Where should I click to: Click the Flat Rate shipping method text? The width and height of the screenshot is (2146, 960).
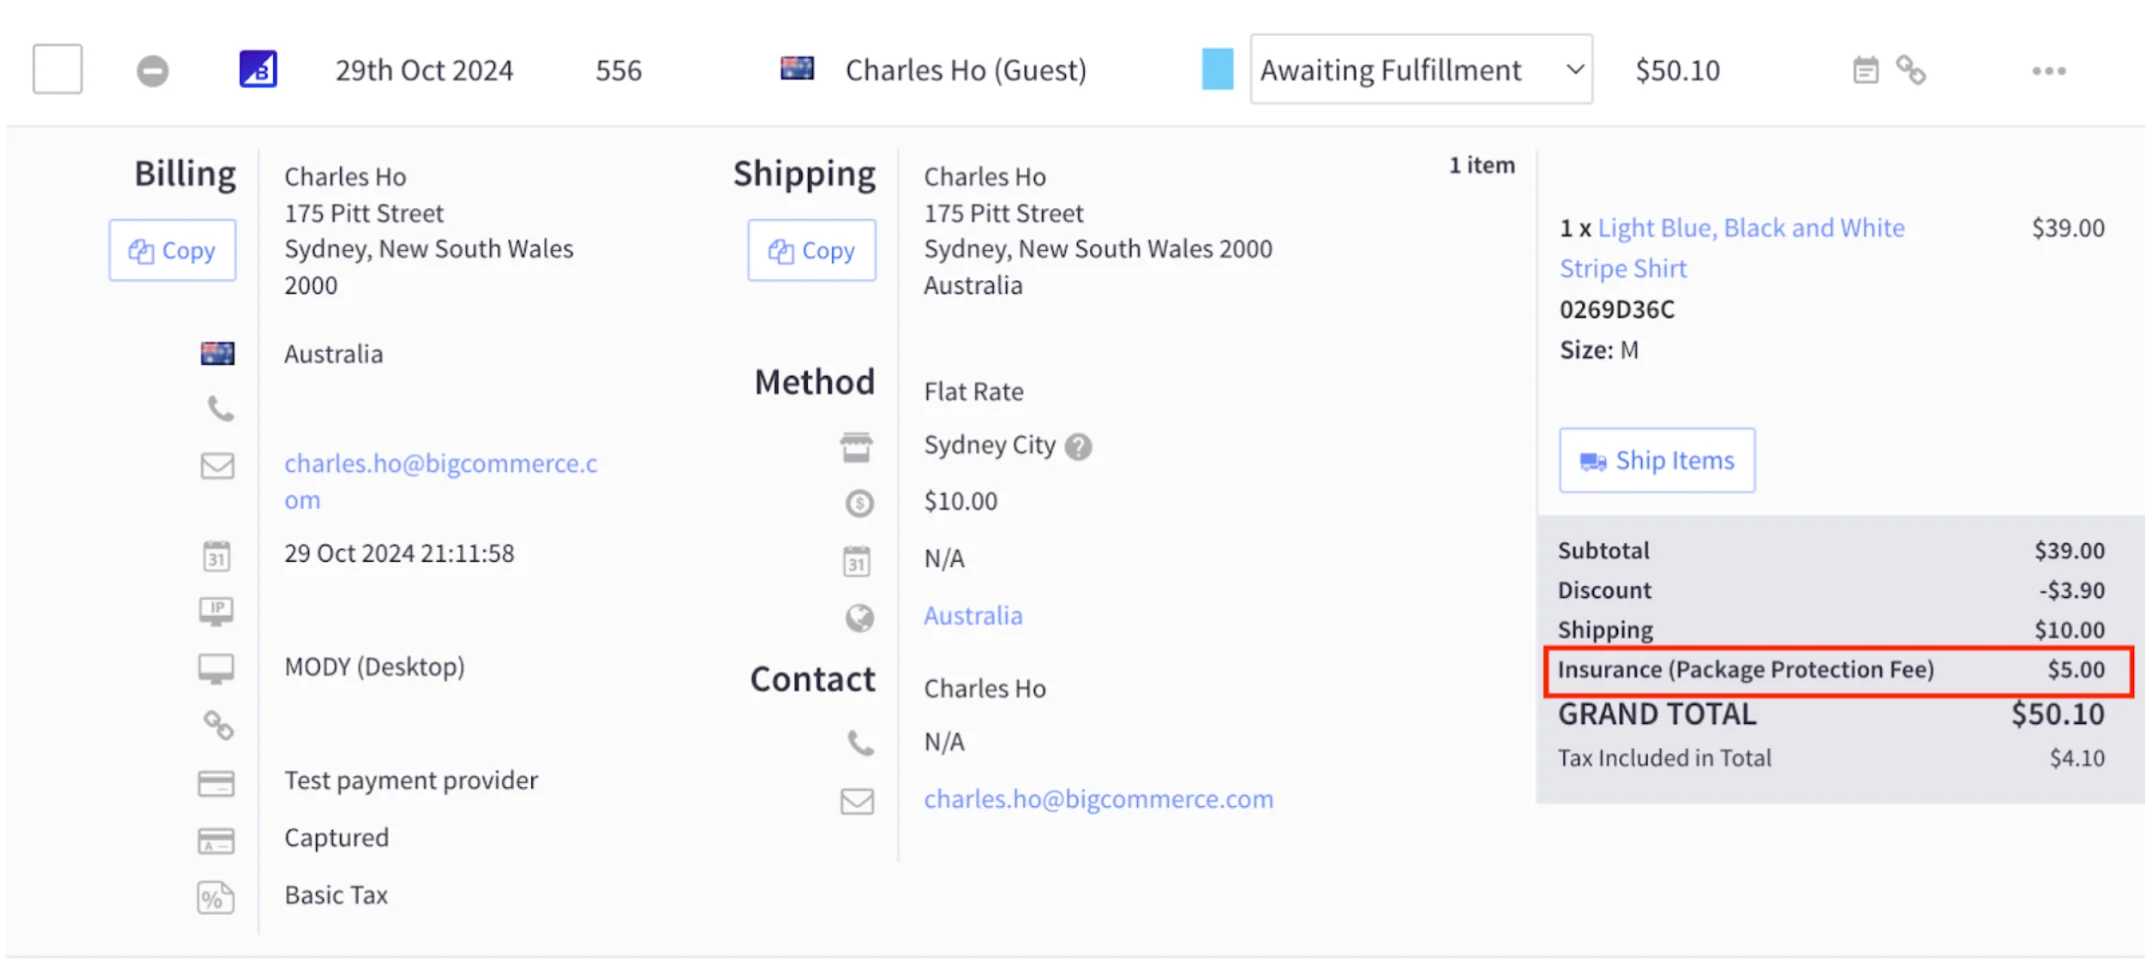point(974,391)
